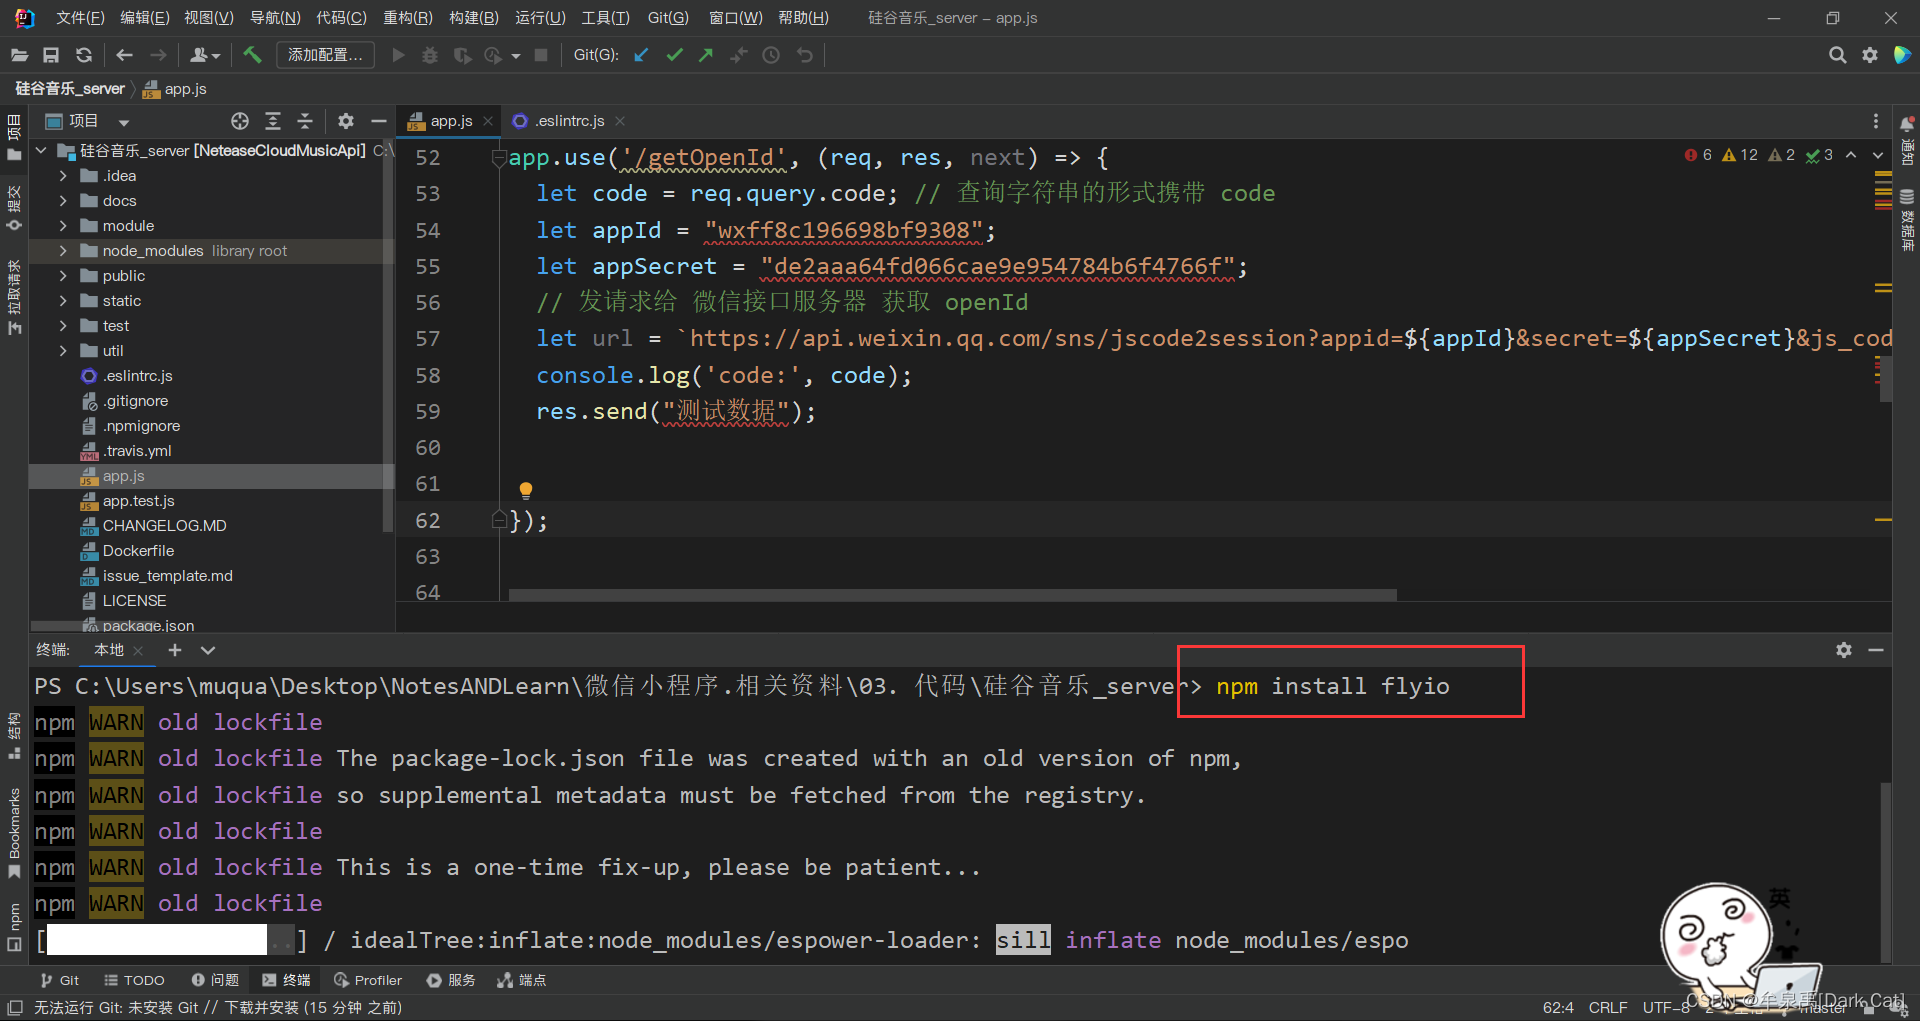Show Git history clock icon
Screen dimensions: 1920x1021
(x=771, y=55)
